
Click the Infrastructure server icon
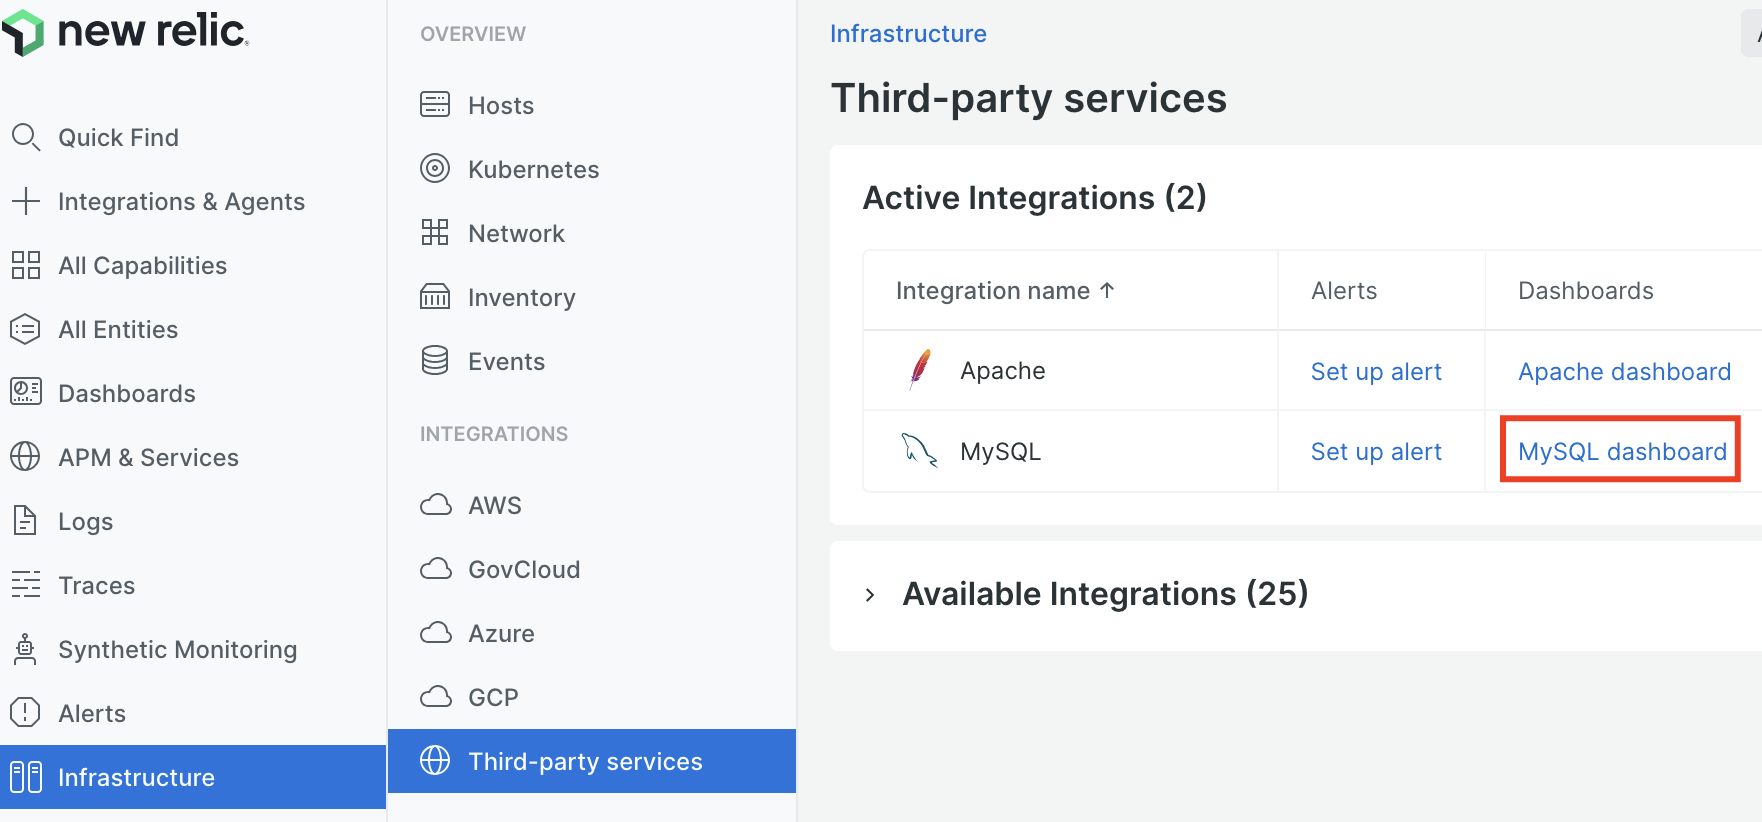(26, 777)
